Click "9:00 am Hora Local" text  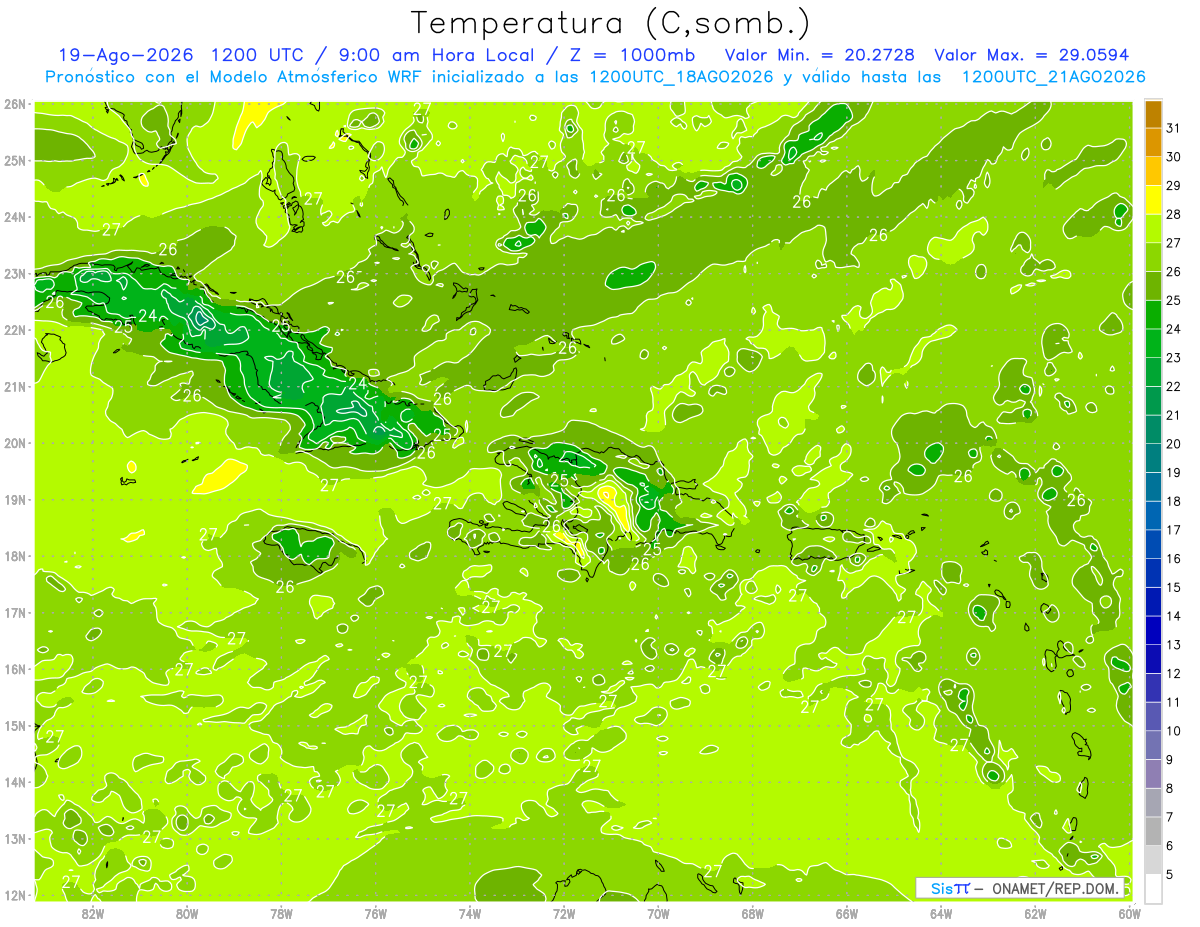(x=435, y=55)
